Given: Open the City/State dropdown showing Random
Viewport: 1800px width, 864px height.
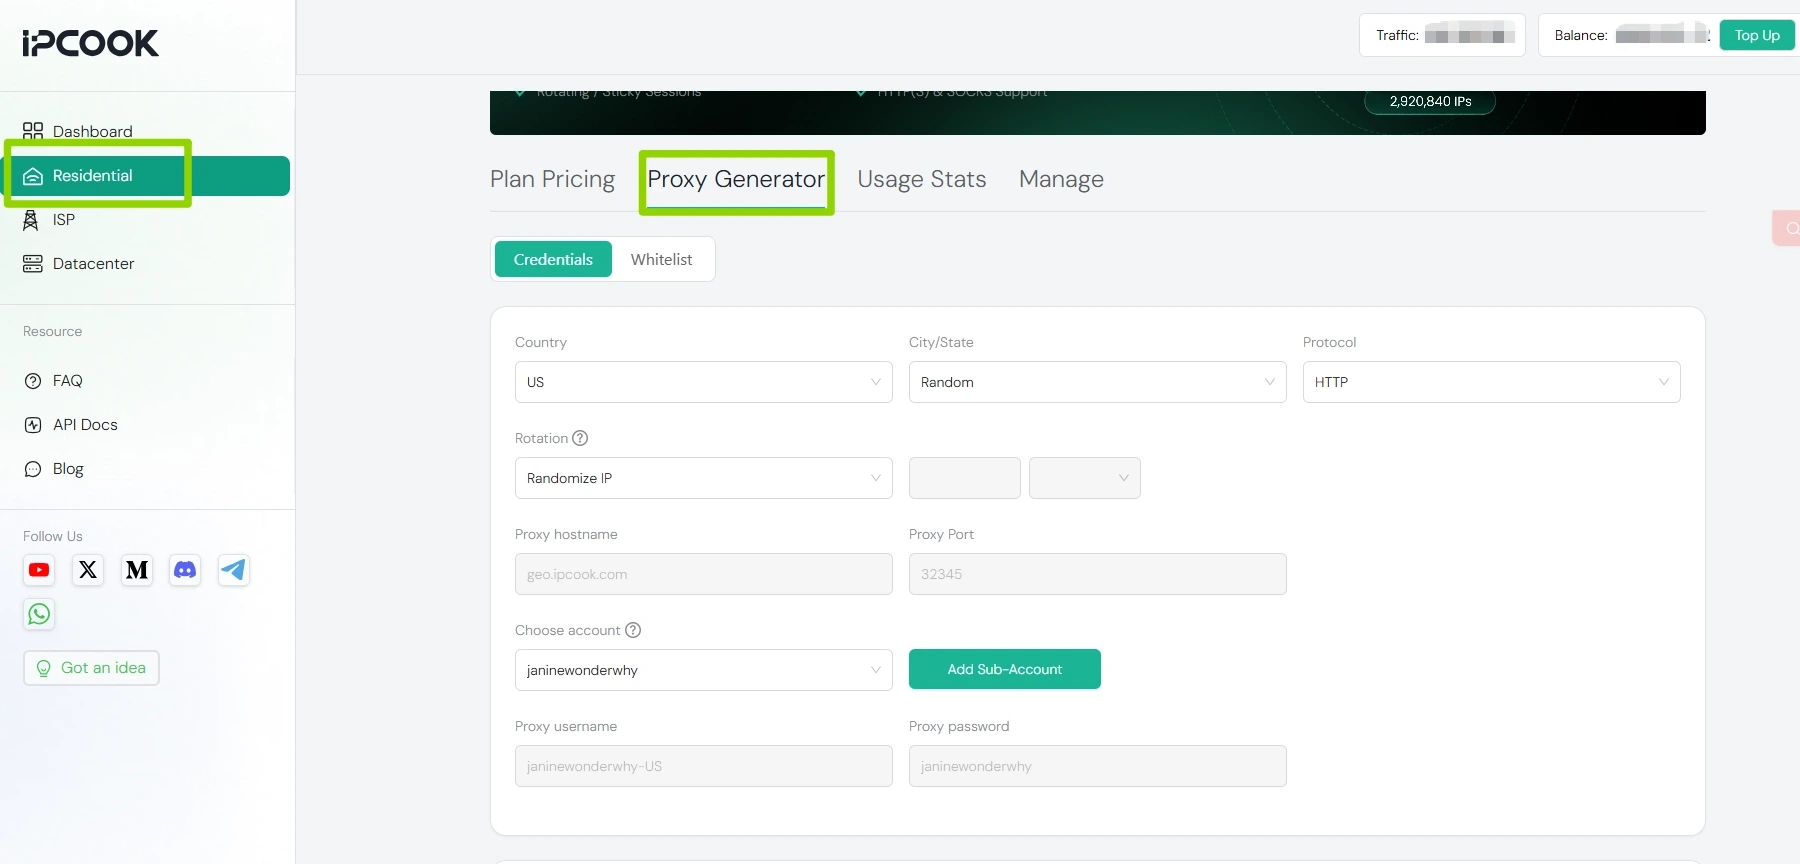Looking at the screenshot, I should click(1098, 382).
